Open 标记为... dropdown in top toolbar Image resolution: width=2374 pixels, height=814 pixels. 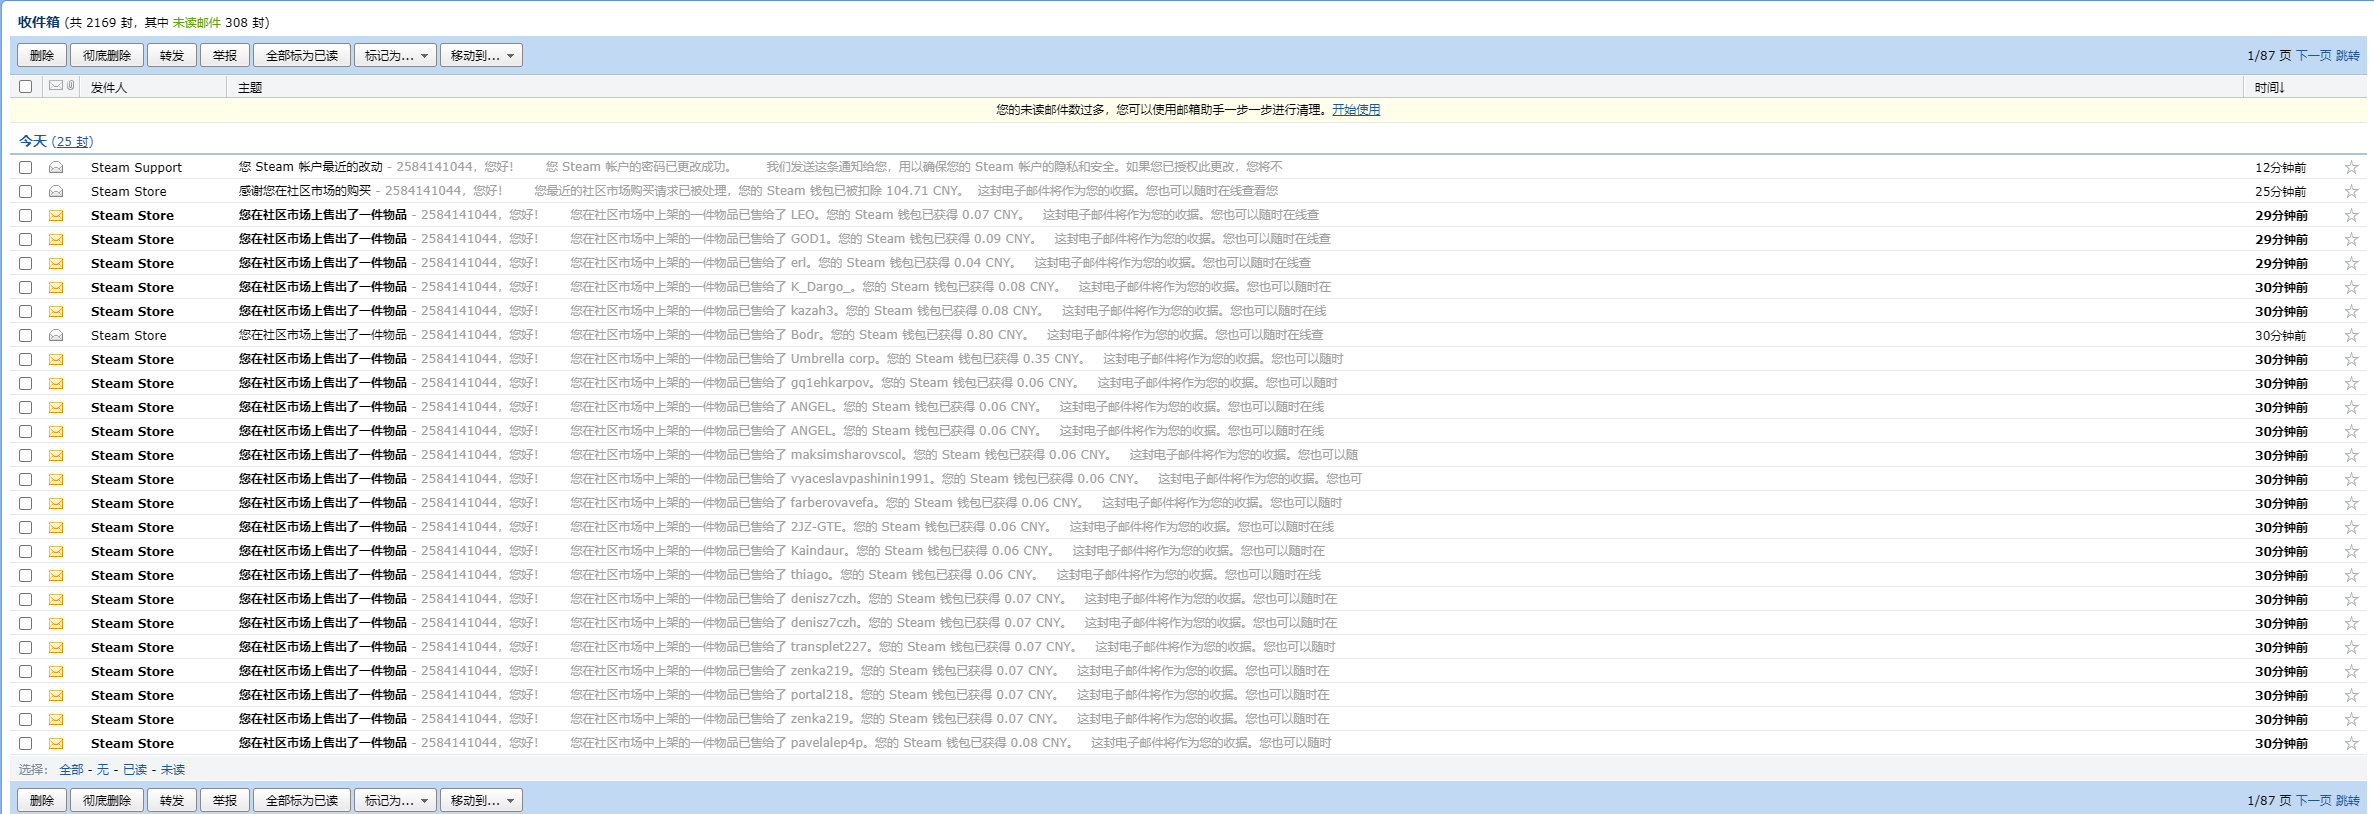point(395,56)
